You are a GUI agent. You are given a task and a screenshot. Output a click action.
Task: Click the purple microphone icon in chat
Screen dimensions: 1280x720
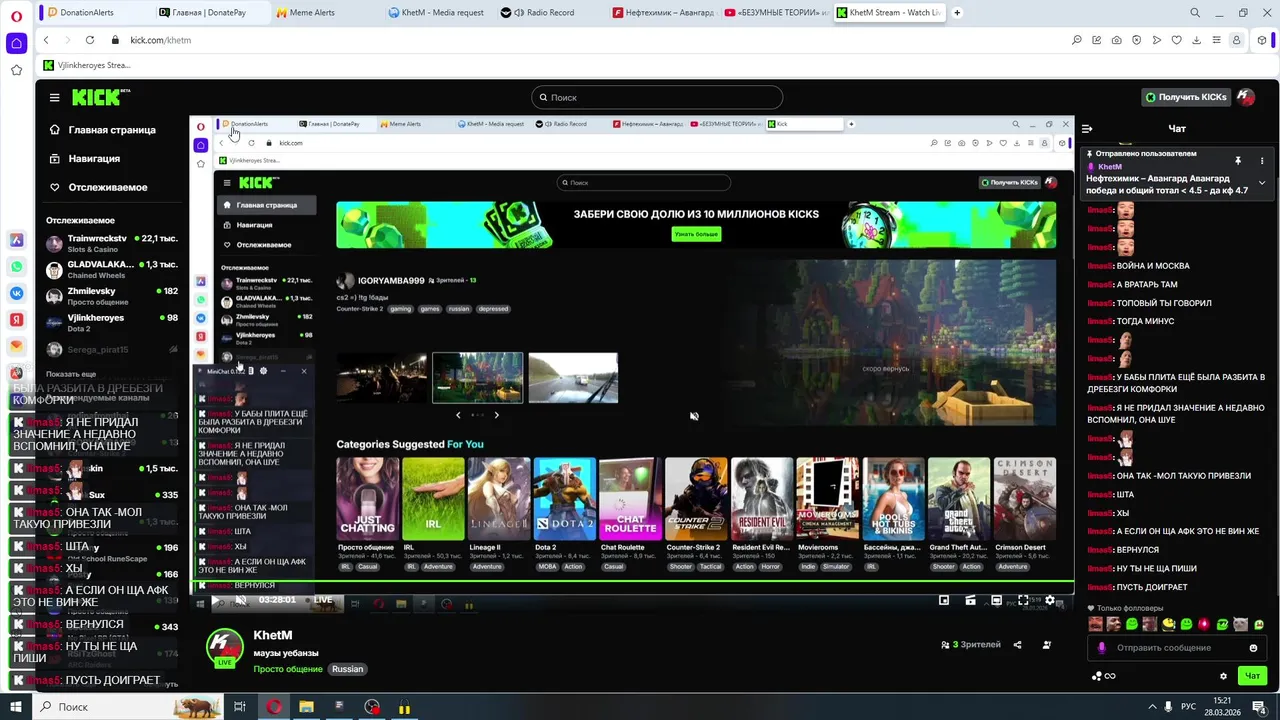click(x=1102, y=648)
